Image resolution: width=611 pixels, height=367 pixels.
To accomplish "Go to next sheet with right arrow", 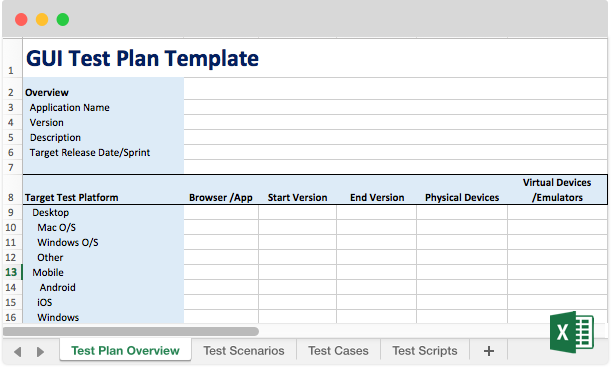I will coord(40,352).
